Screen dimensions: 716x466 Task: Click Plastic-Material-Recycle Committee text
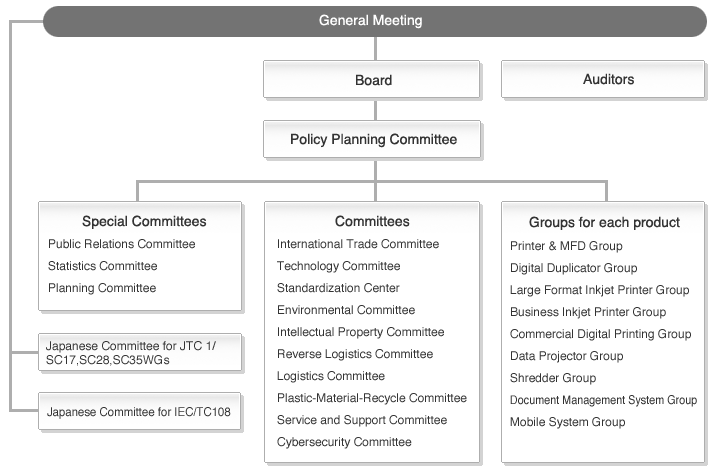coord(372,398)
